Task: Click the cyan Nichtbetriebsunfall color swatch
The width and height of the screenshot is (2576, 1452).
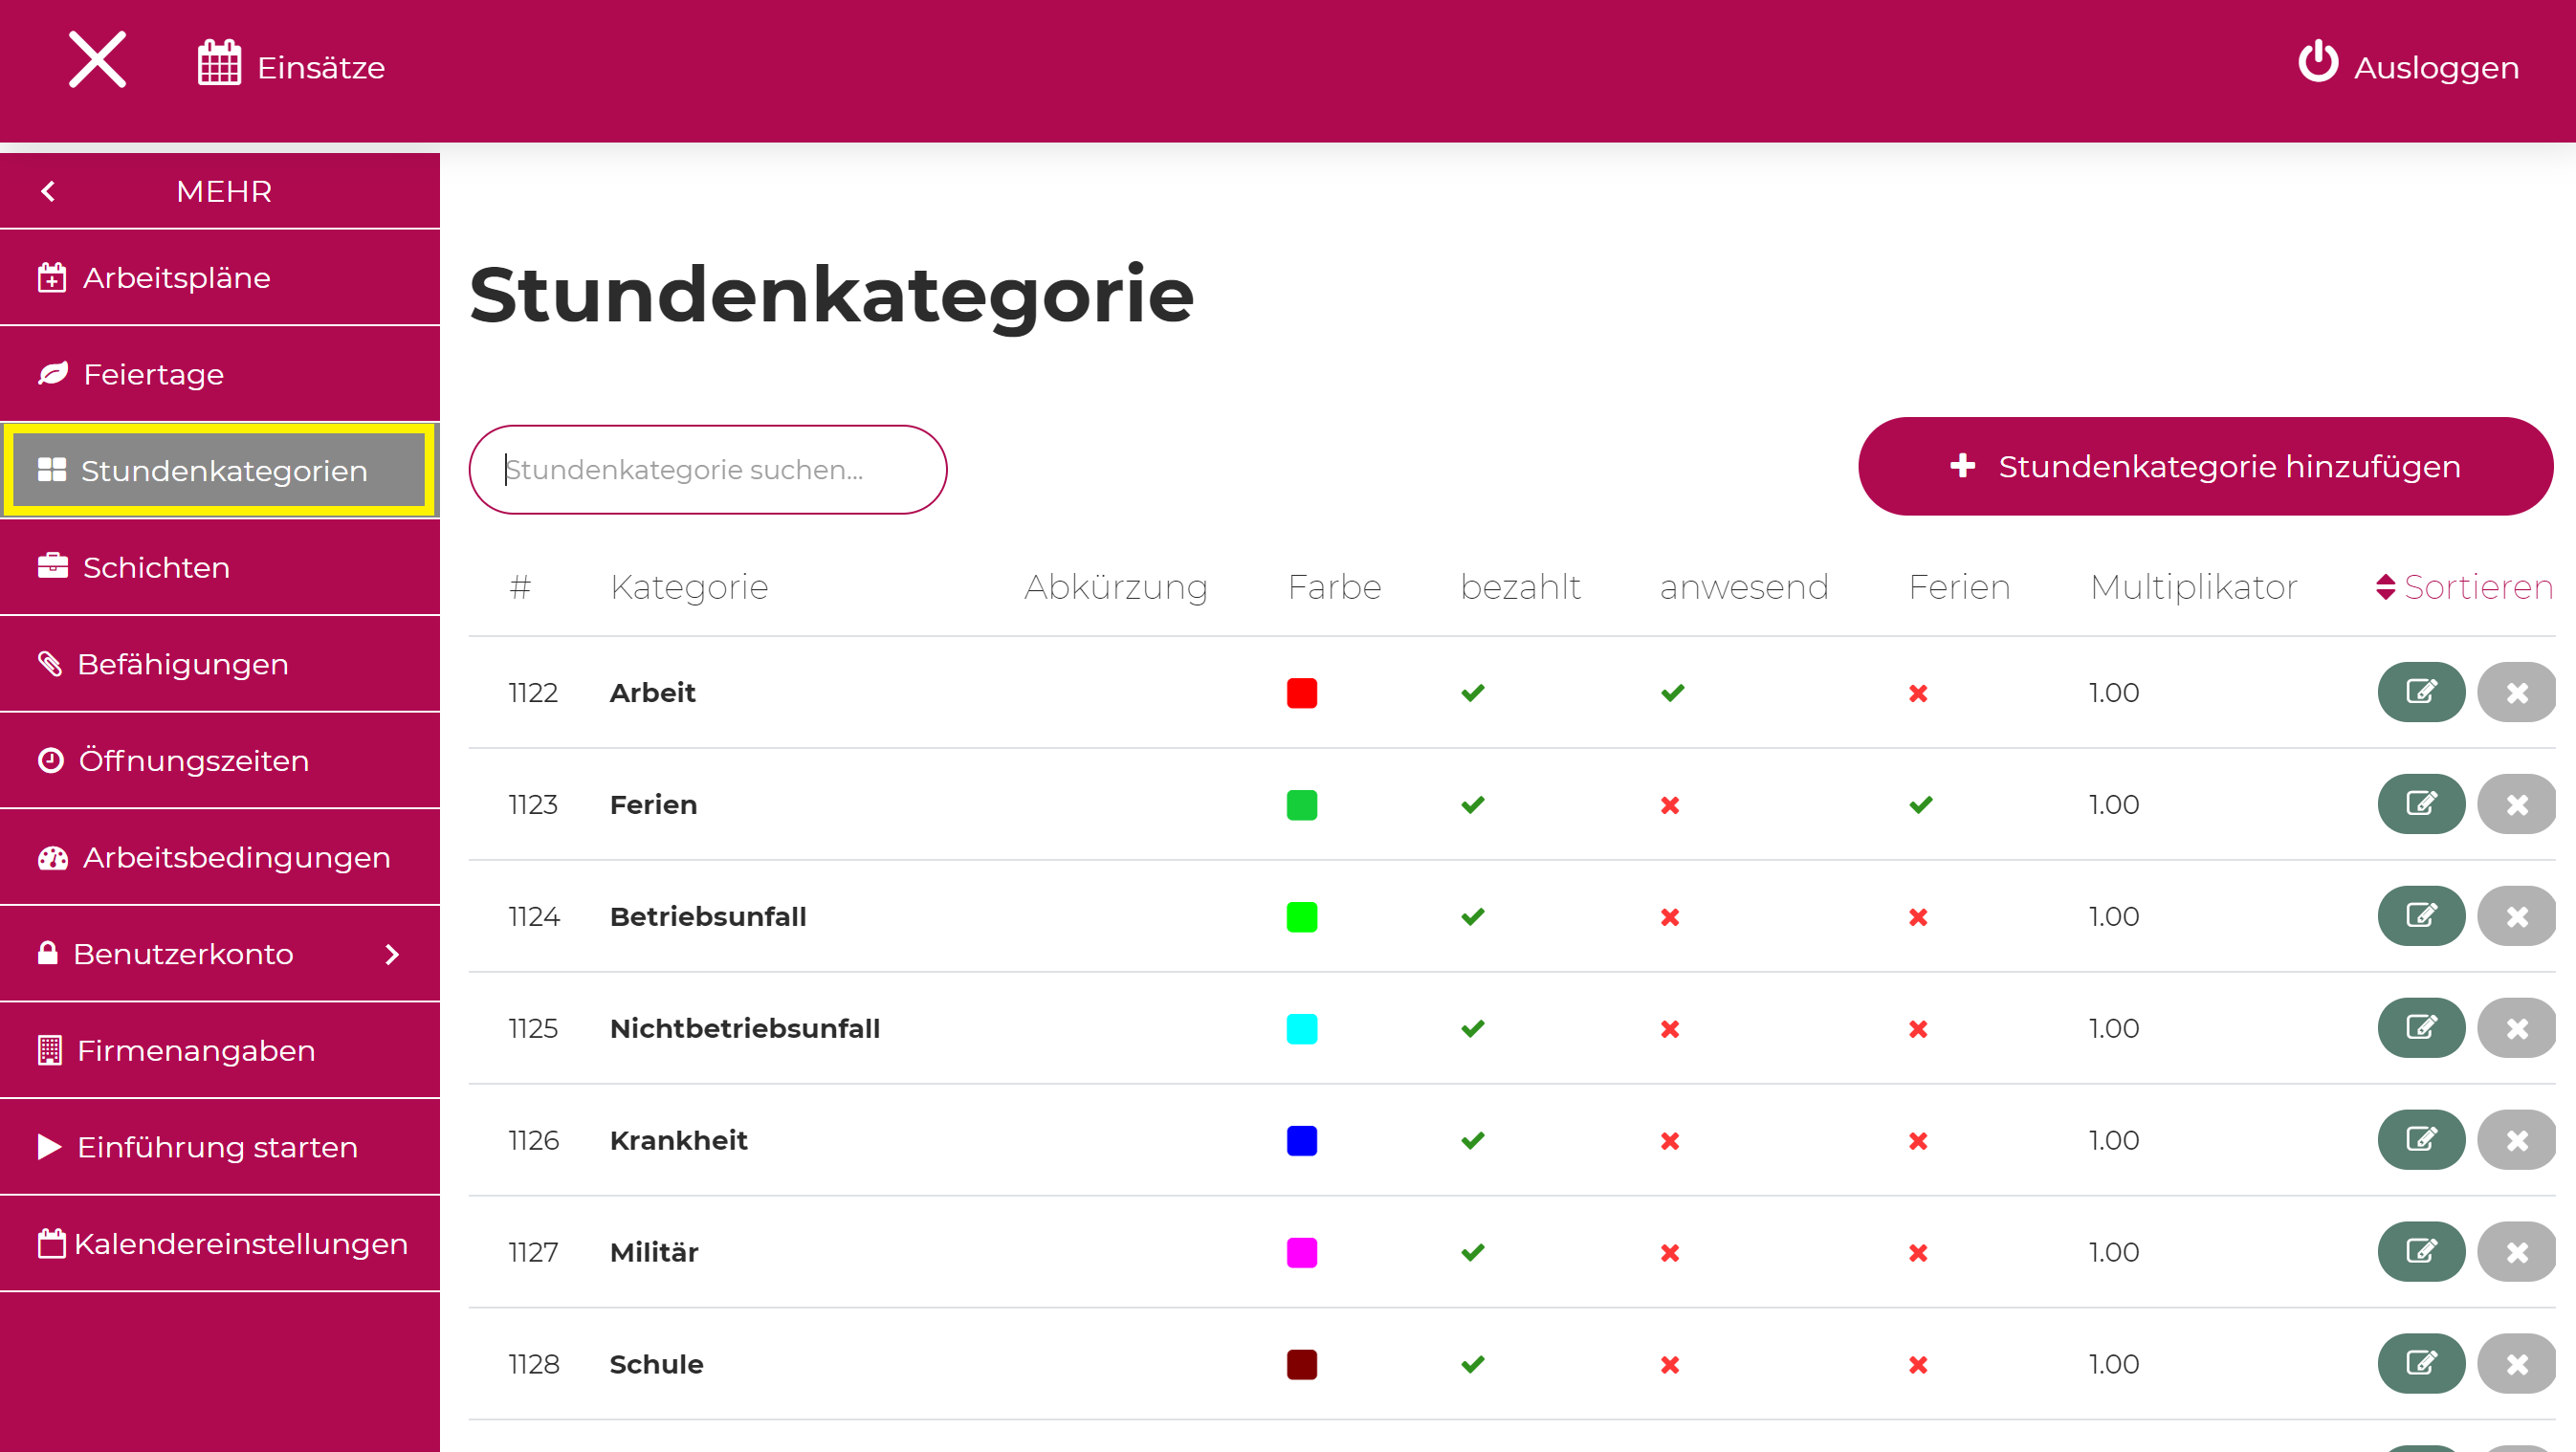Action: (x=1302, y=1029)
